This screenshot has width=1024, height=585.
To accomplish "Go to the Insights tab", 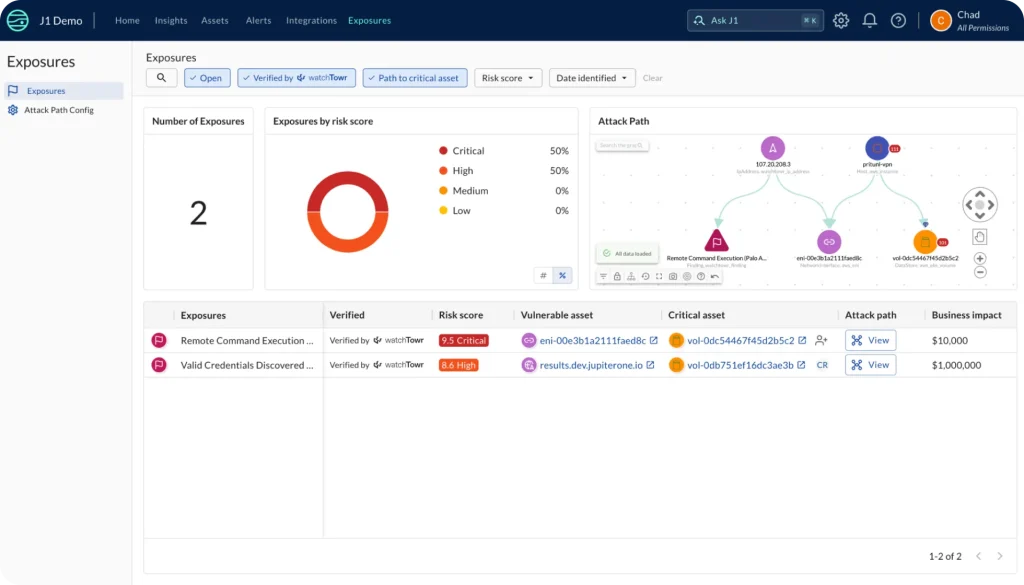I will (171, 20).
